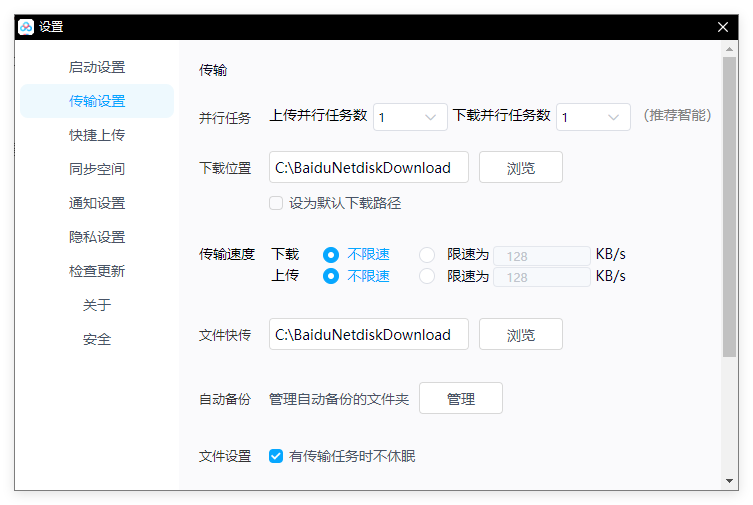This screenshot has height=505, width=753.
Task: Click the 管理自动备份的文件夹 label
Action: [x=339, y=399]
